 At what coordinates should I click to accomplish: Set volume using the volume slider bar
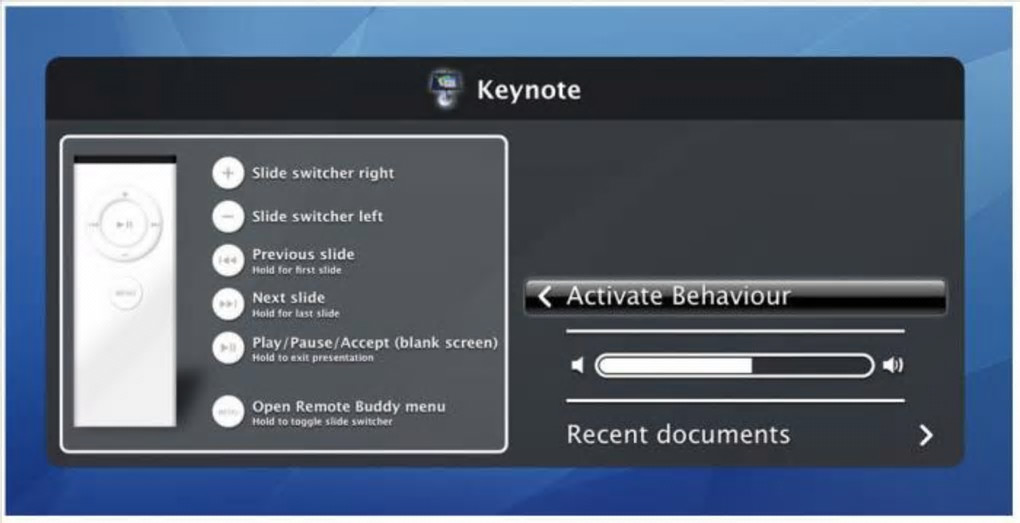734,366
